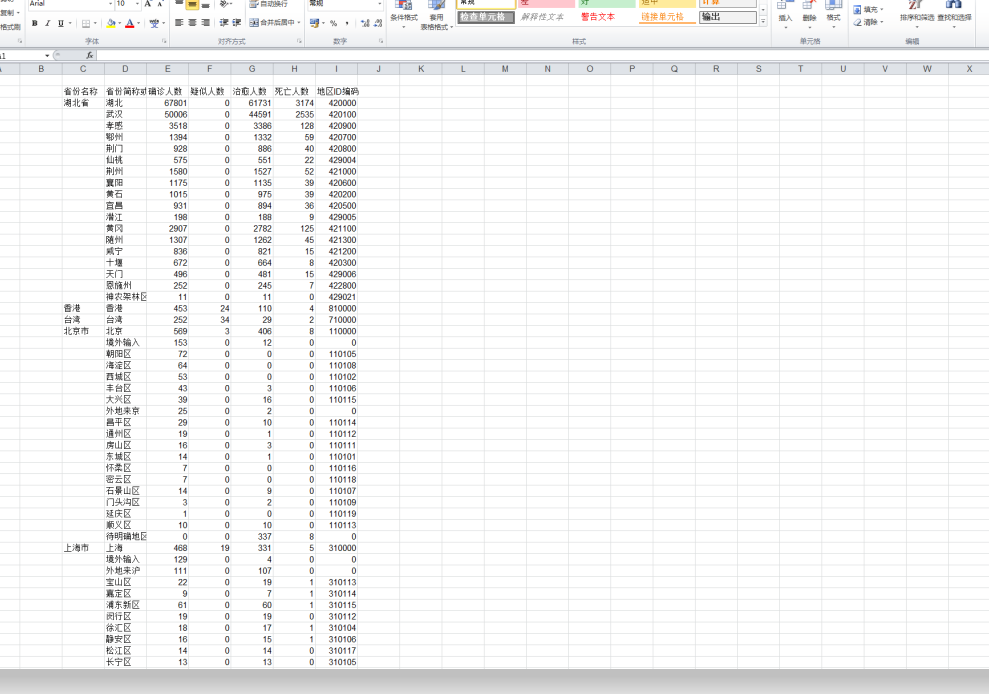This screenshot has height=694, width=989.
Task: Align text left
Action: point(179,23)
